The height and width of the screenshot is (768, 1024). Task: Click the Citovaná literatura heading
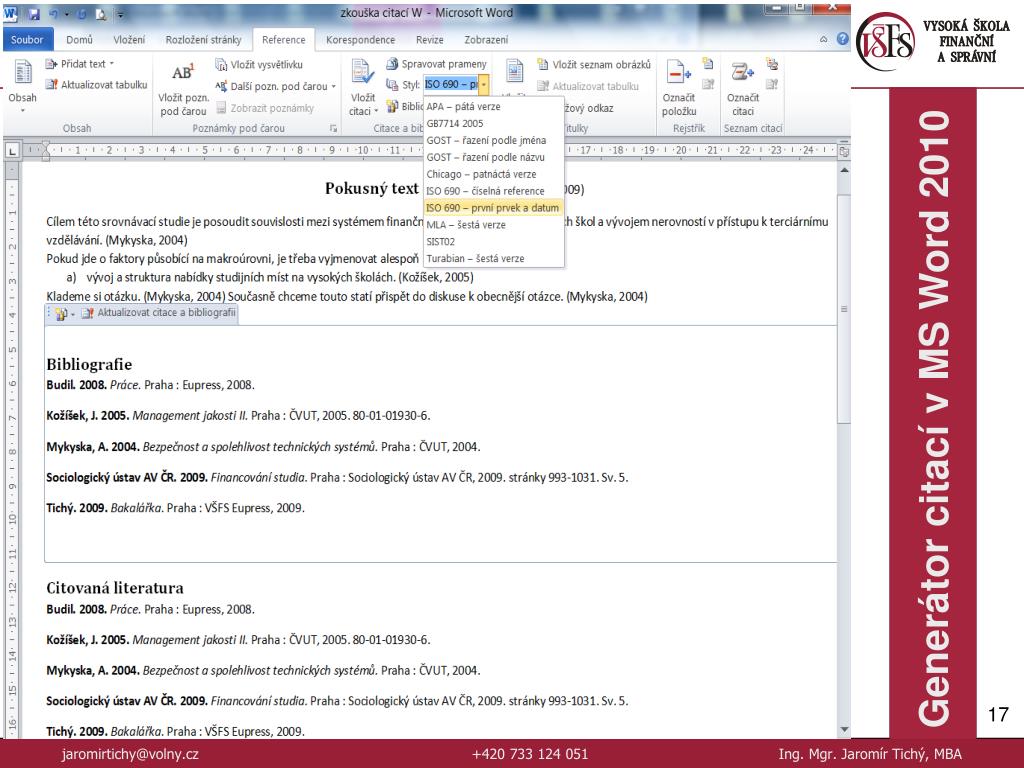(x=115, y=588)
